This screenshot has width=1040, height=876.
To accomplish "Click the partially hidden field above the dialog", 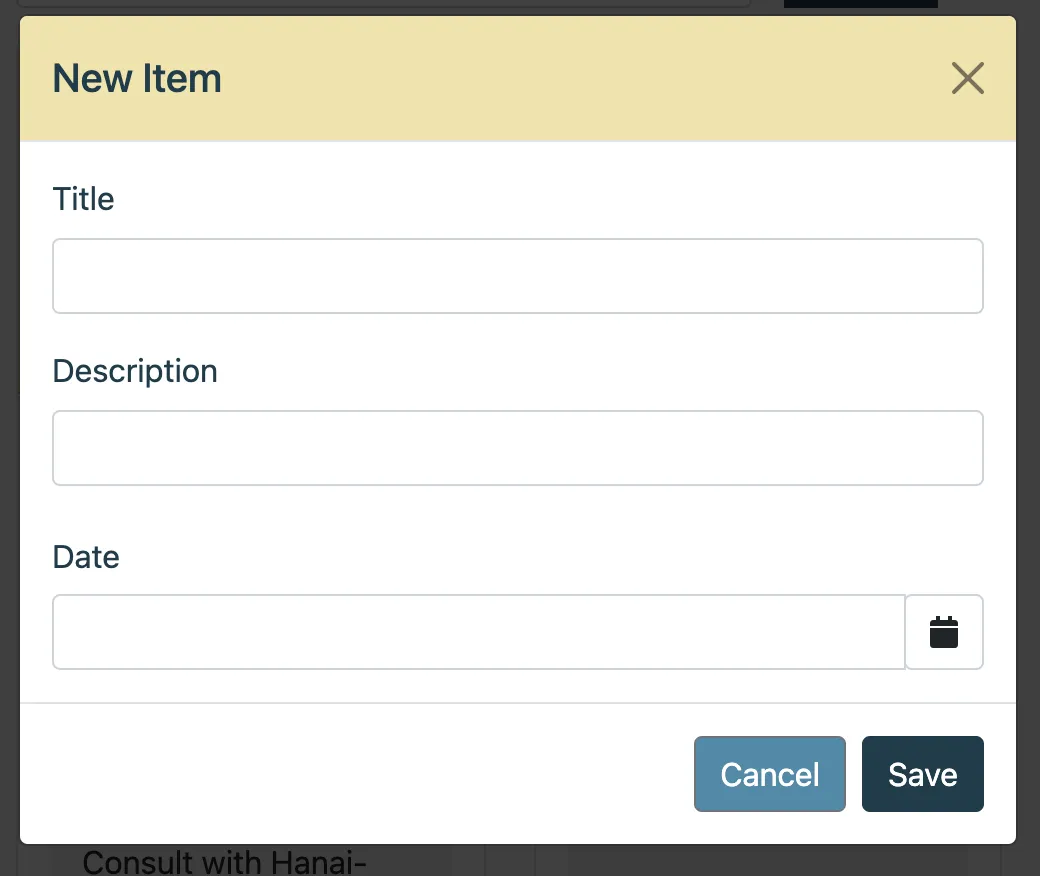I will [x=380, y=5].
